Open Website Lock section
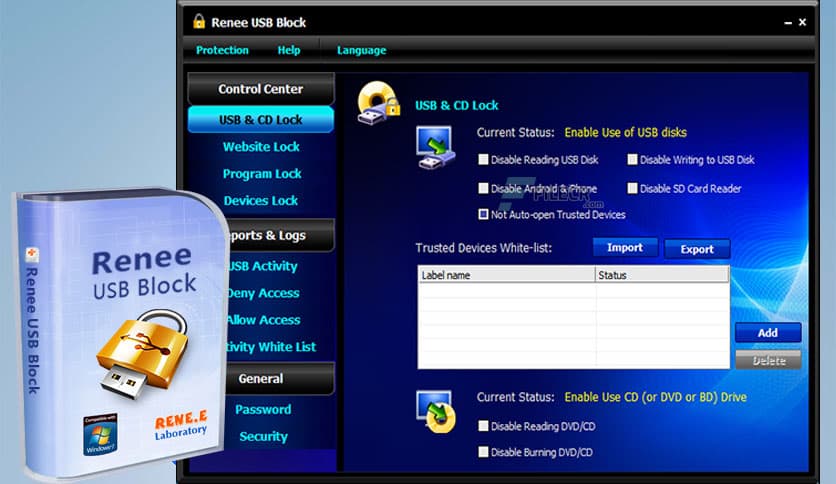836x484 pixels. pos(261,147)
